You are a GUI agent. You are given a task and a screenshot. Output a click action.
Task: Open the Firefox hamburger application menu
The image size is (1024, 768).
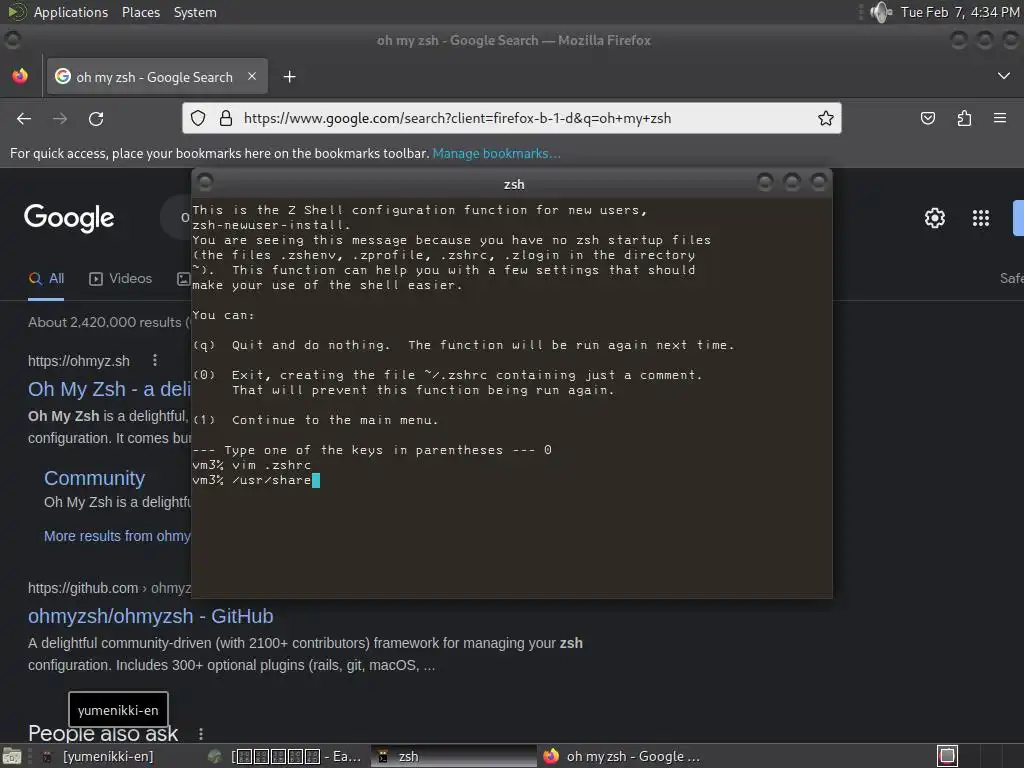(x=1000, y=118)
